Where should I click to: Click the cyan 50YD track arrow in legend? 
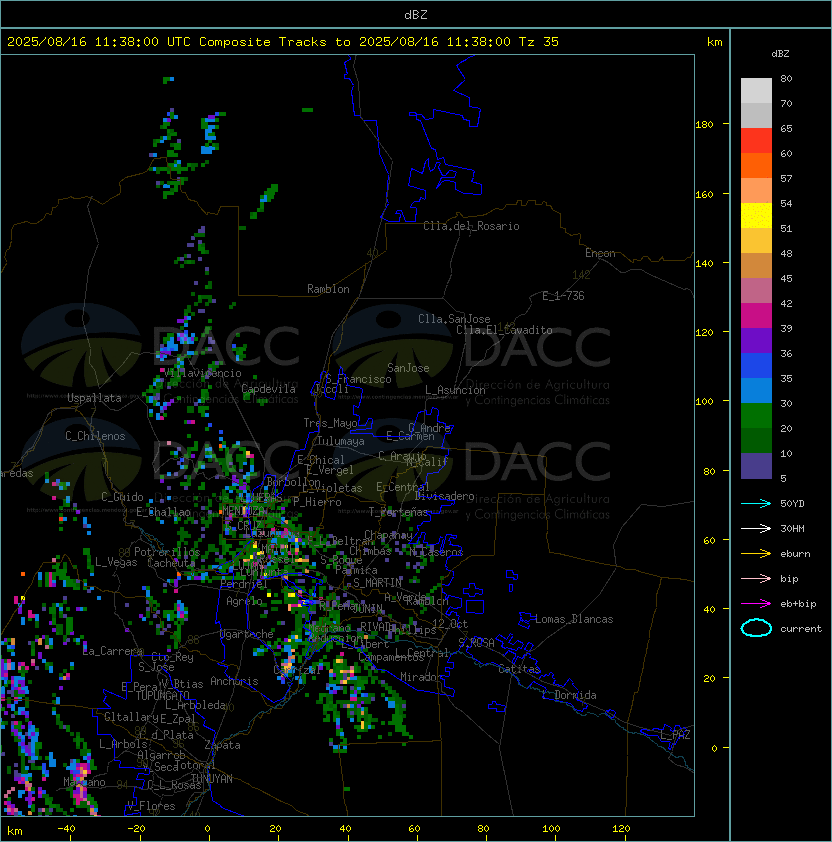(x=756, y=503)
